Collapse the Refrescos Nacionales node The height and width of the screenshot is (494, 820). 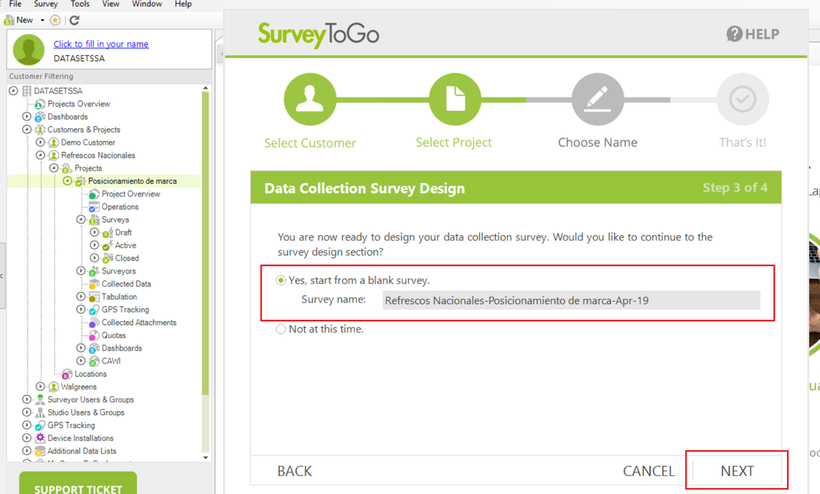40,155
